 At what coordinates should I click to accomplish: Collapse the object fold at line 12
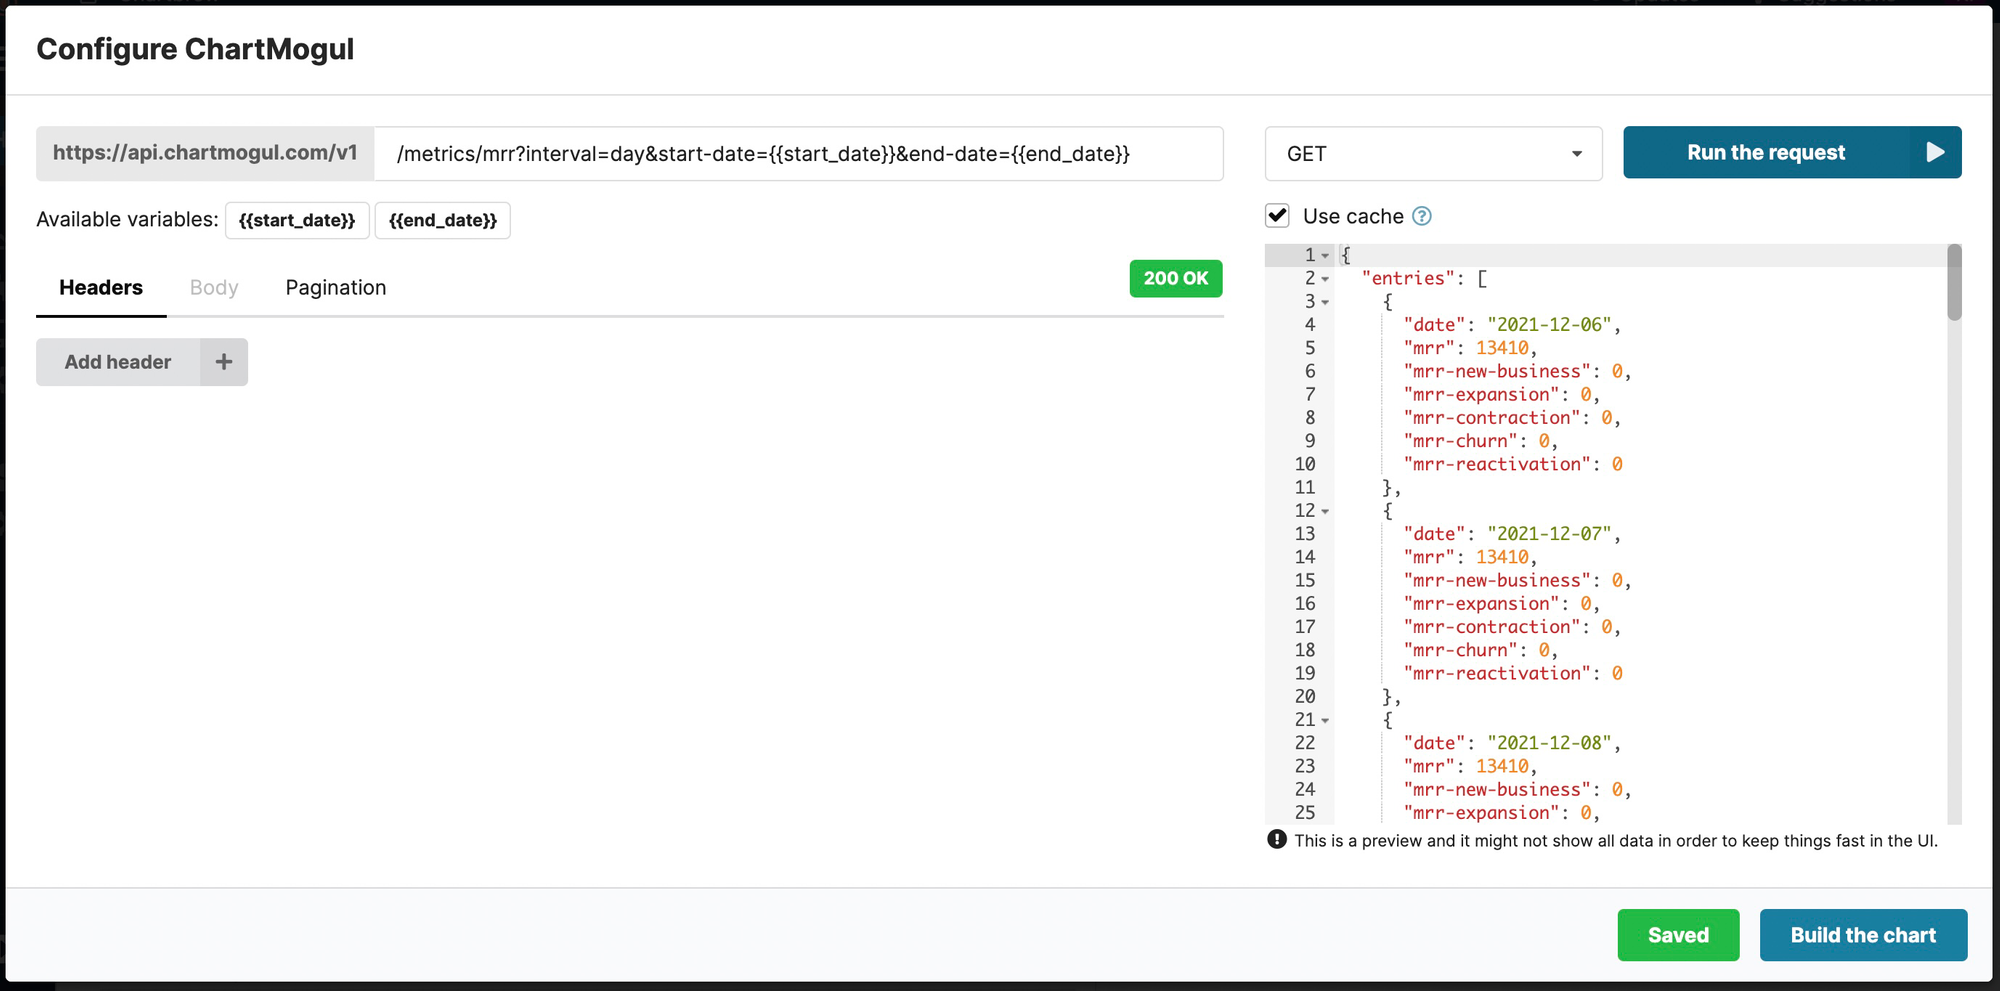1325,511
